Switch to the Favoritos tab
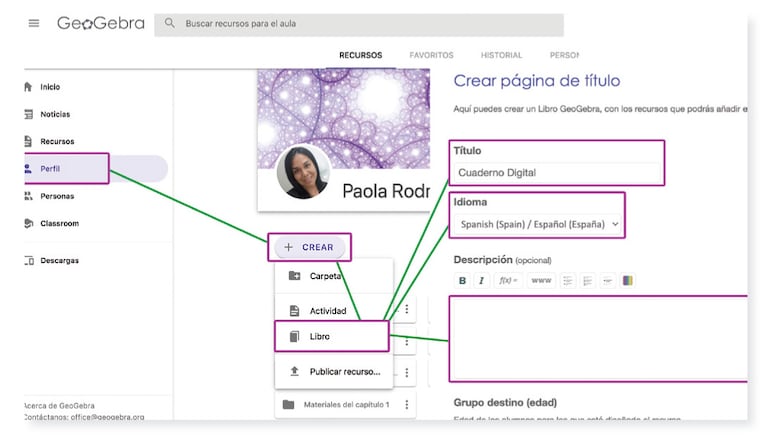 (431, 55)
